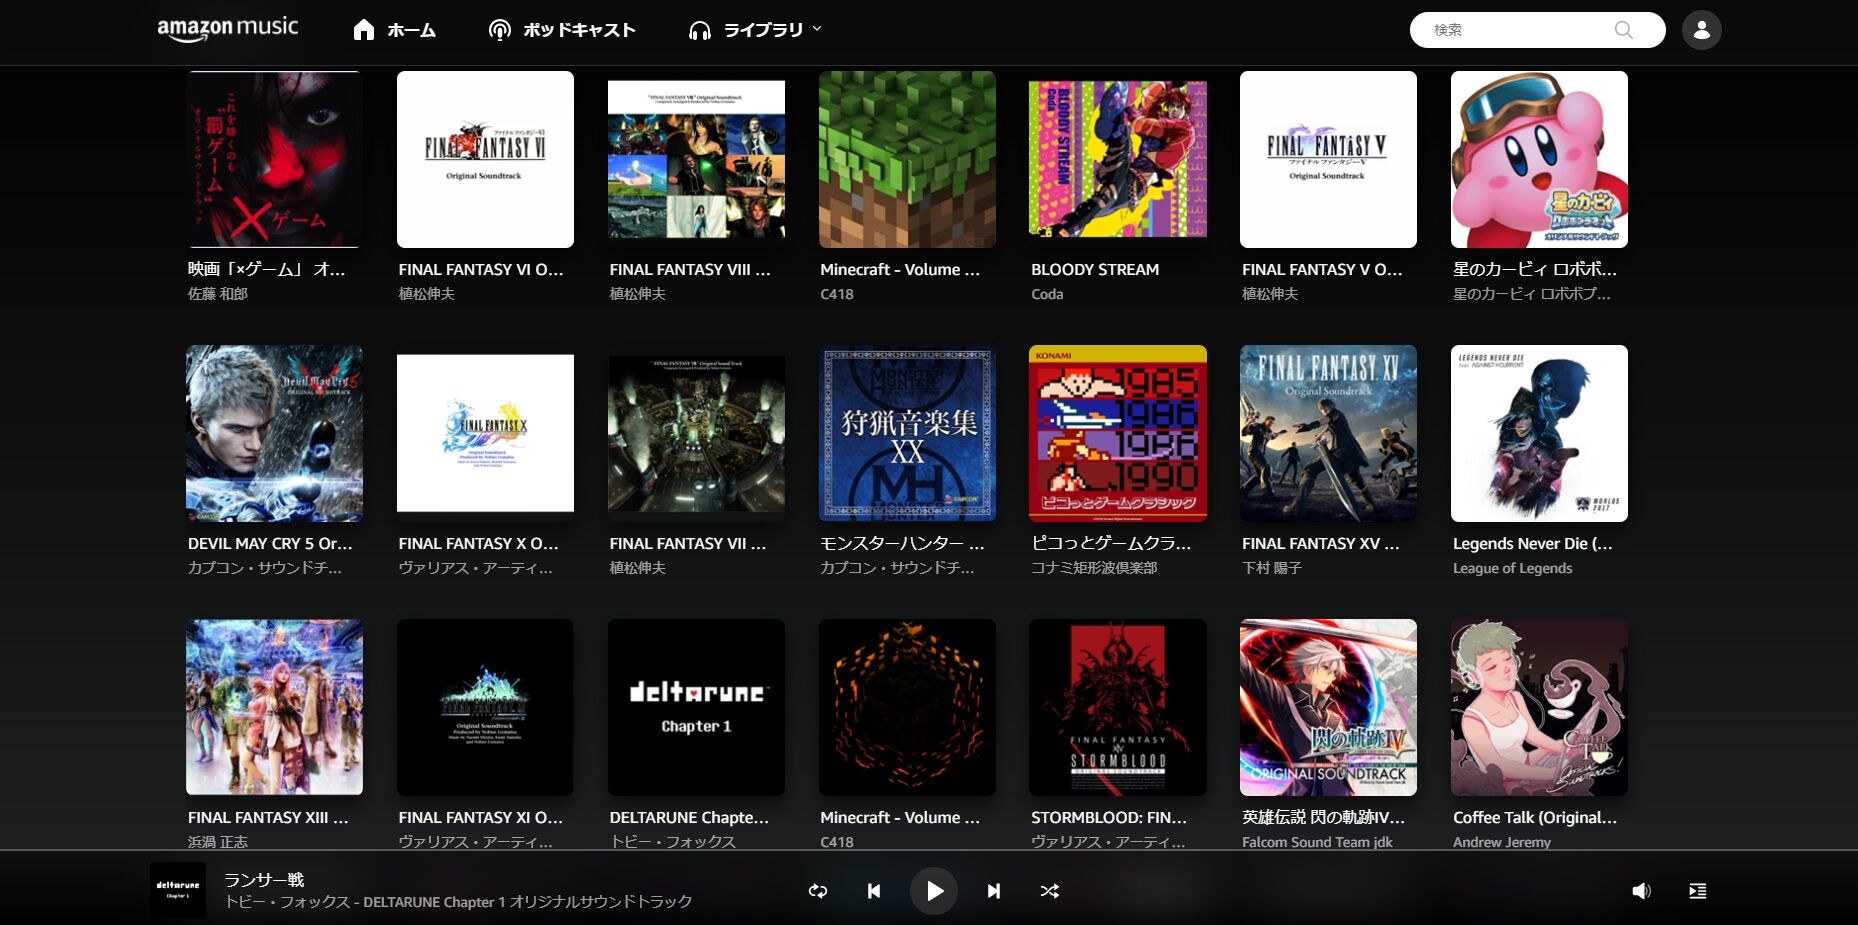The height and width of the screenshot is (925, 1858).
Task: Click 浜渦 正志 artist link
Action: (x=217, y=842)
